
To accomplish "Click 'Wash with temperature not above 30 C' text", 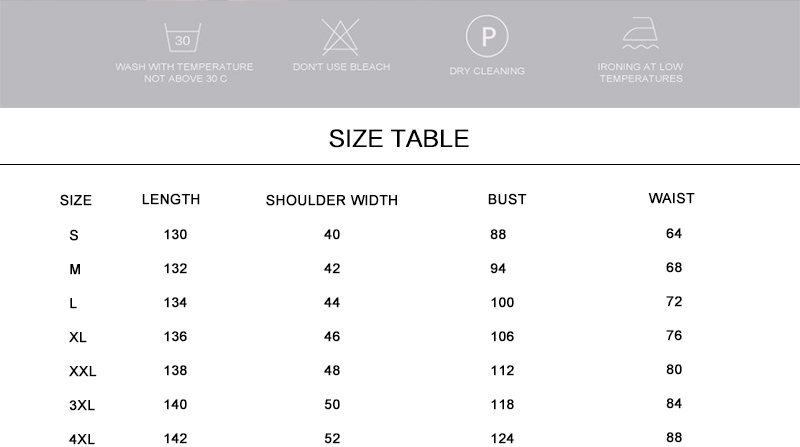I will (185, 72).
